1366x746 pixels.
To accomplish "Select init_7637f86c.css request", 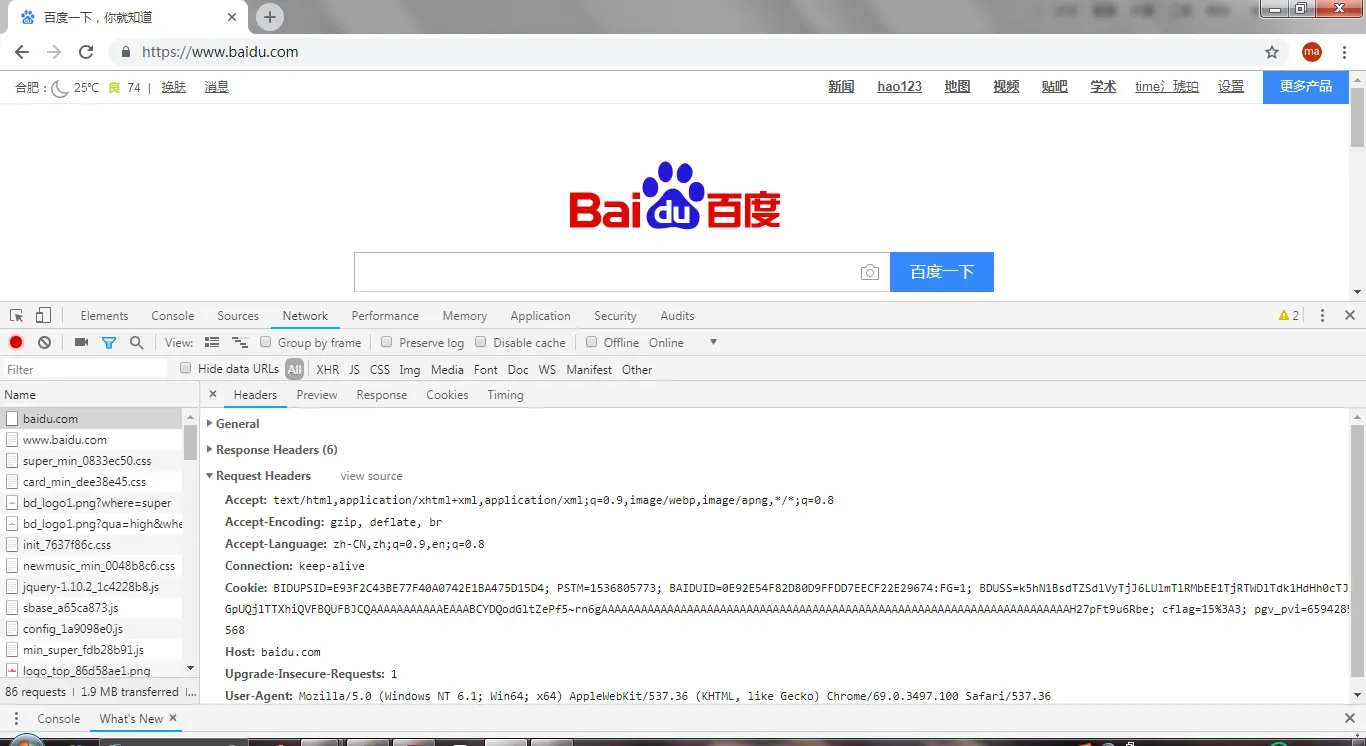I will pyautogui.click(x=92, y=545).
